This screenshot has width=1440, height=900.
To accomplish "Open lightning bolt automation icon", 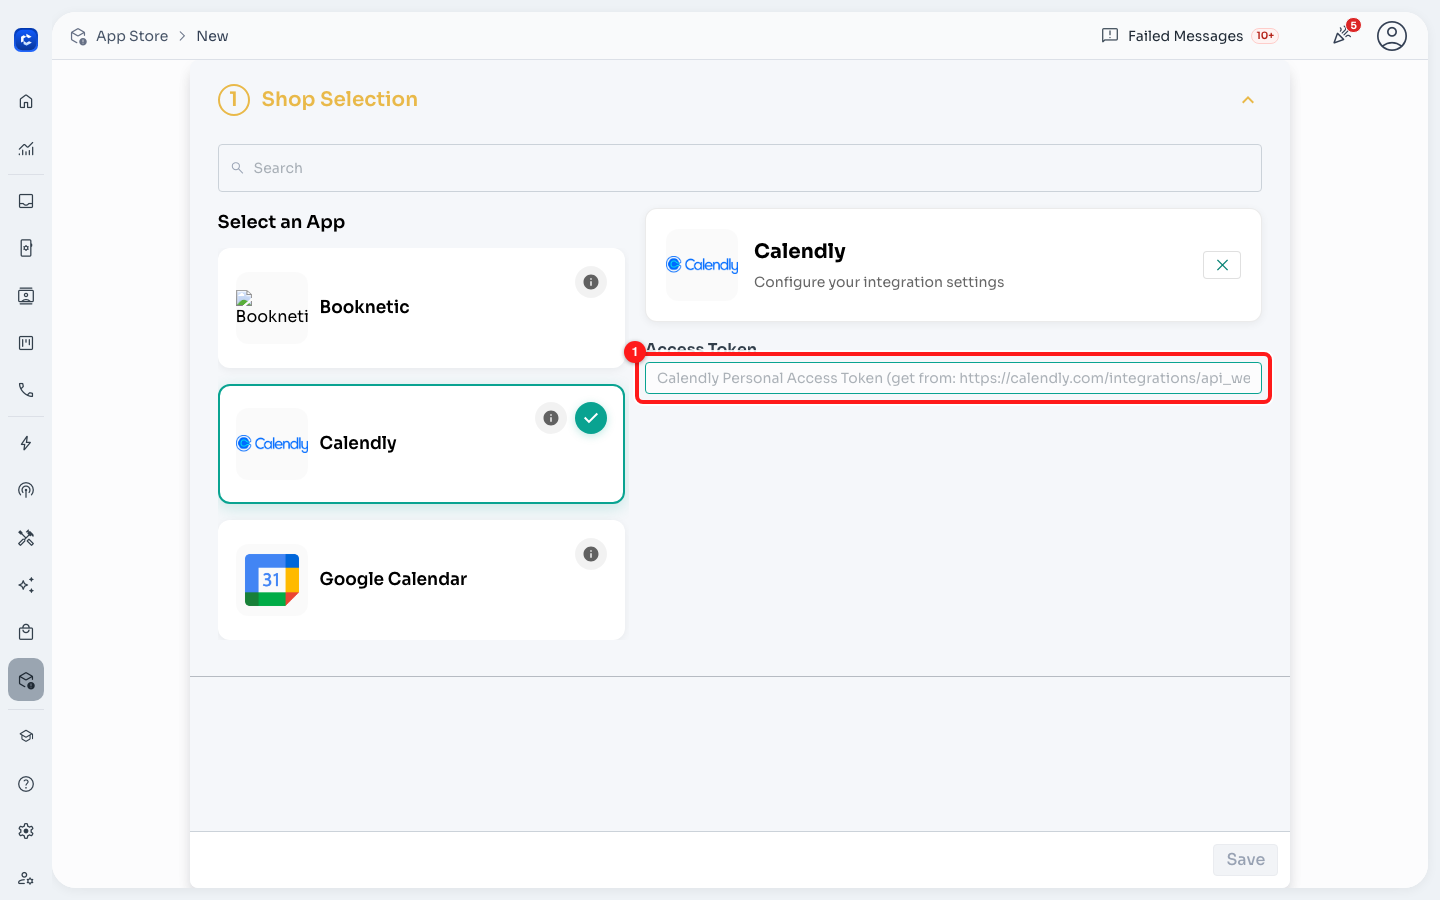I will [x=26, y=443].
